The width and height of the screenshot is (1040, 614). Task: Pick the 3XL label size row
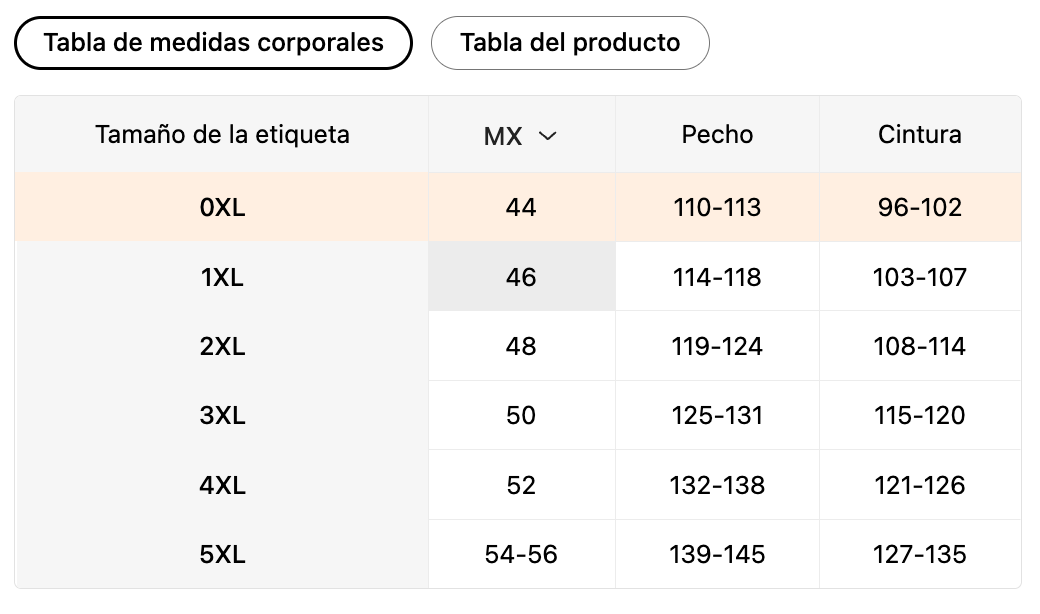tap(222, 415)
